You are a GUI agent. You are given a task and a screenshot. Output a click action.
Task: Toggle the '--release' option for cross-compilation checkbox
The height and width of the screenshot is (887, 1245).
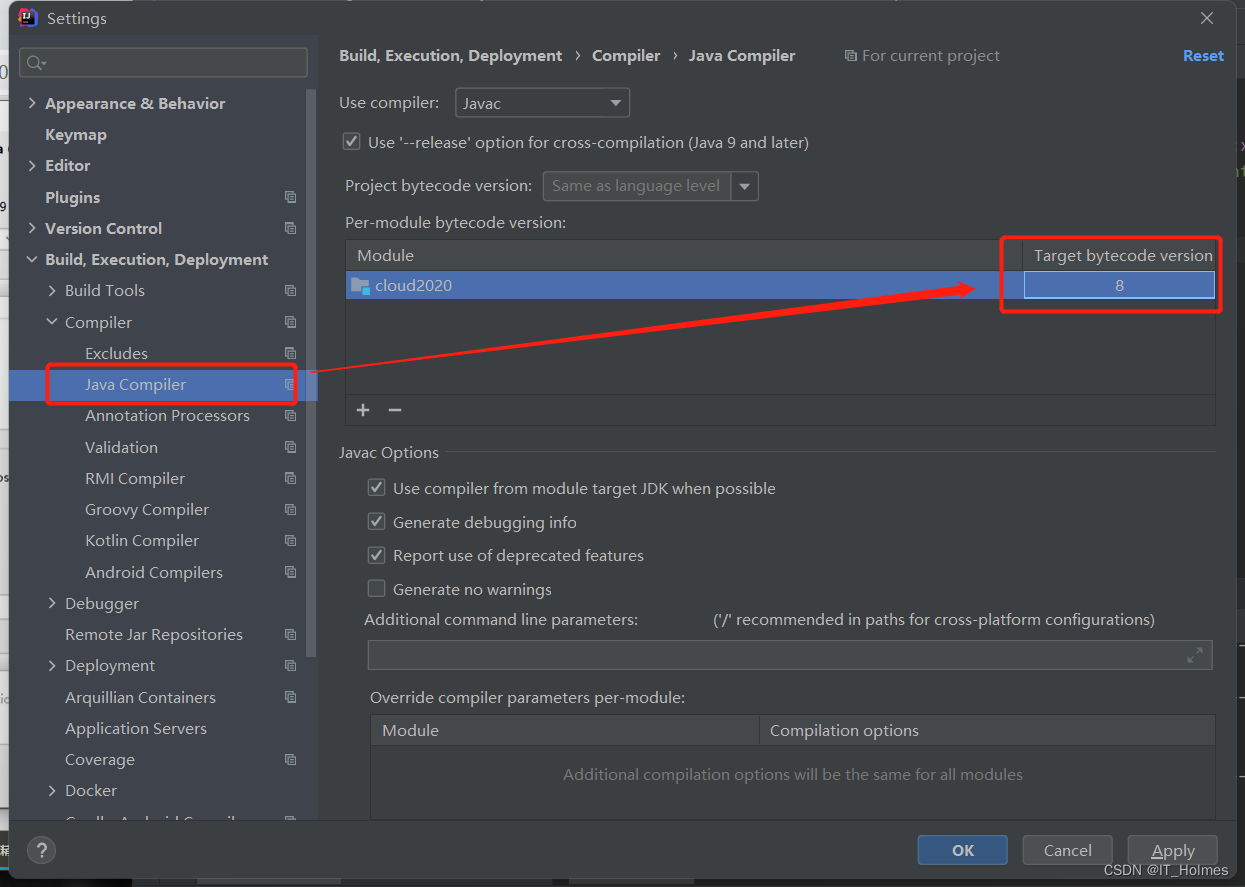(351, 142)
